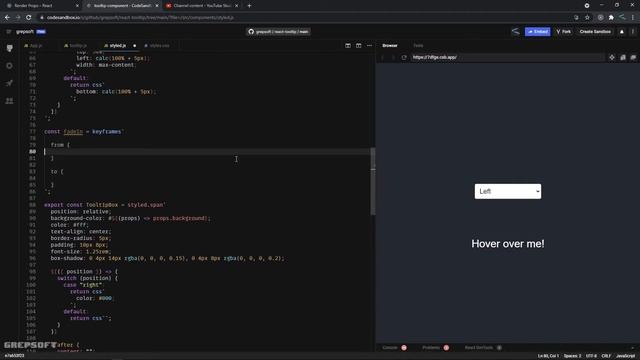640x360 pixels.
Task: Click Ln 80, Col 1 in status bar
Action: [x=548, y=356]
